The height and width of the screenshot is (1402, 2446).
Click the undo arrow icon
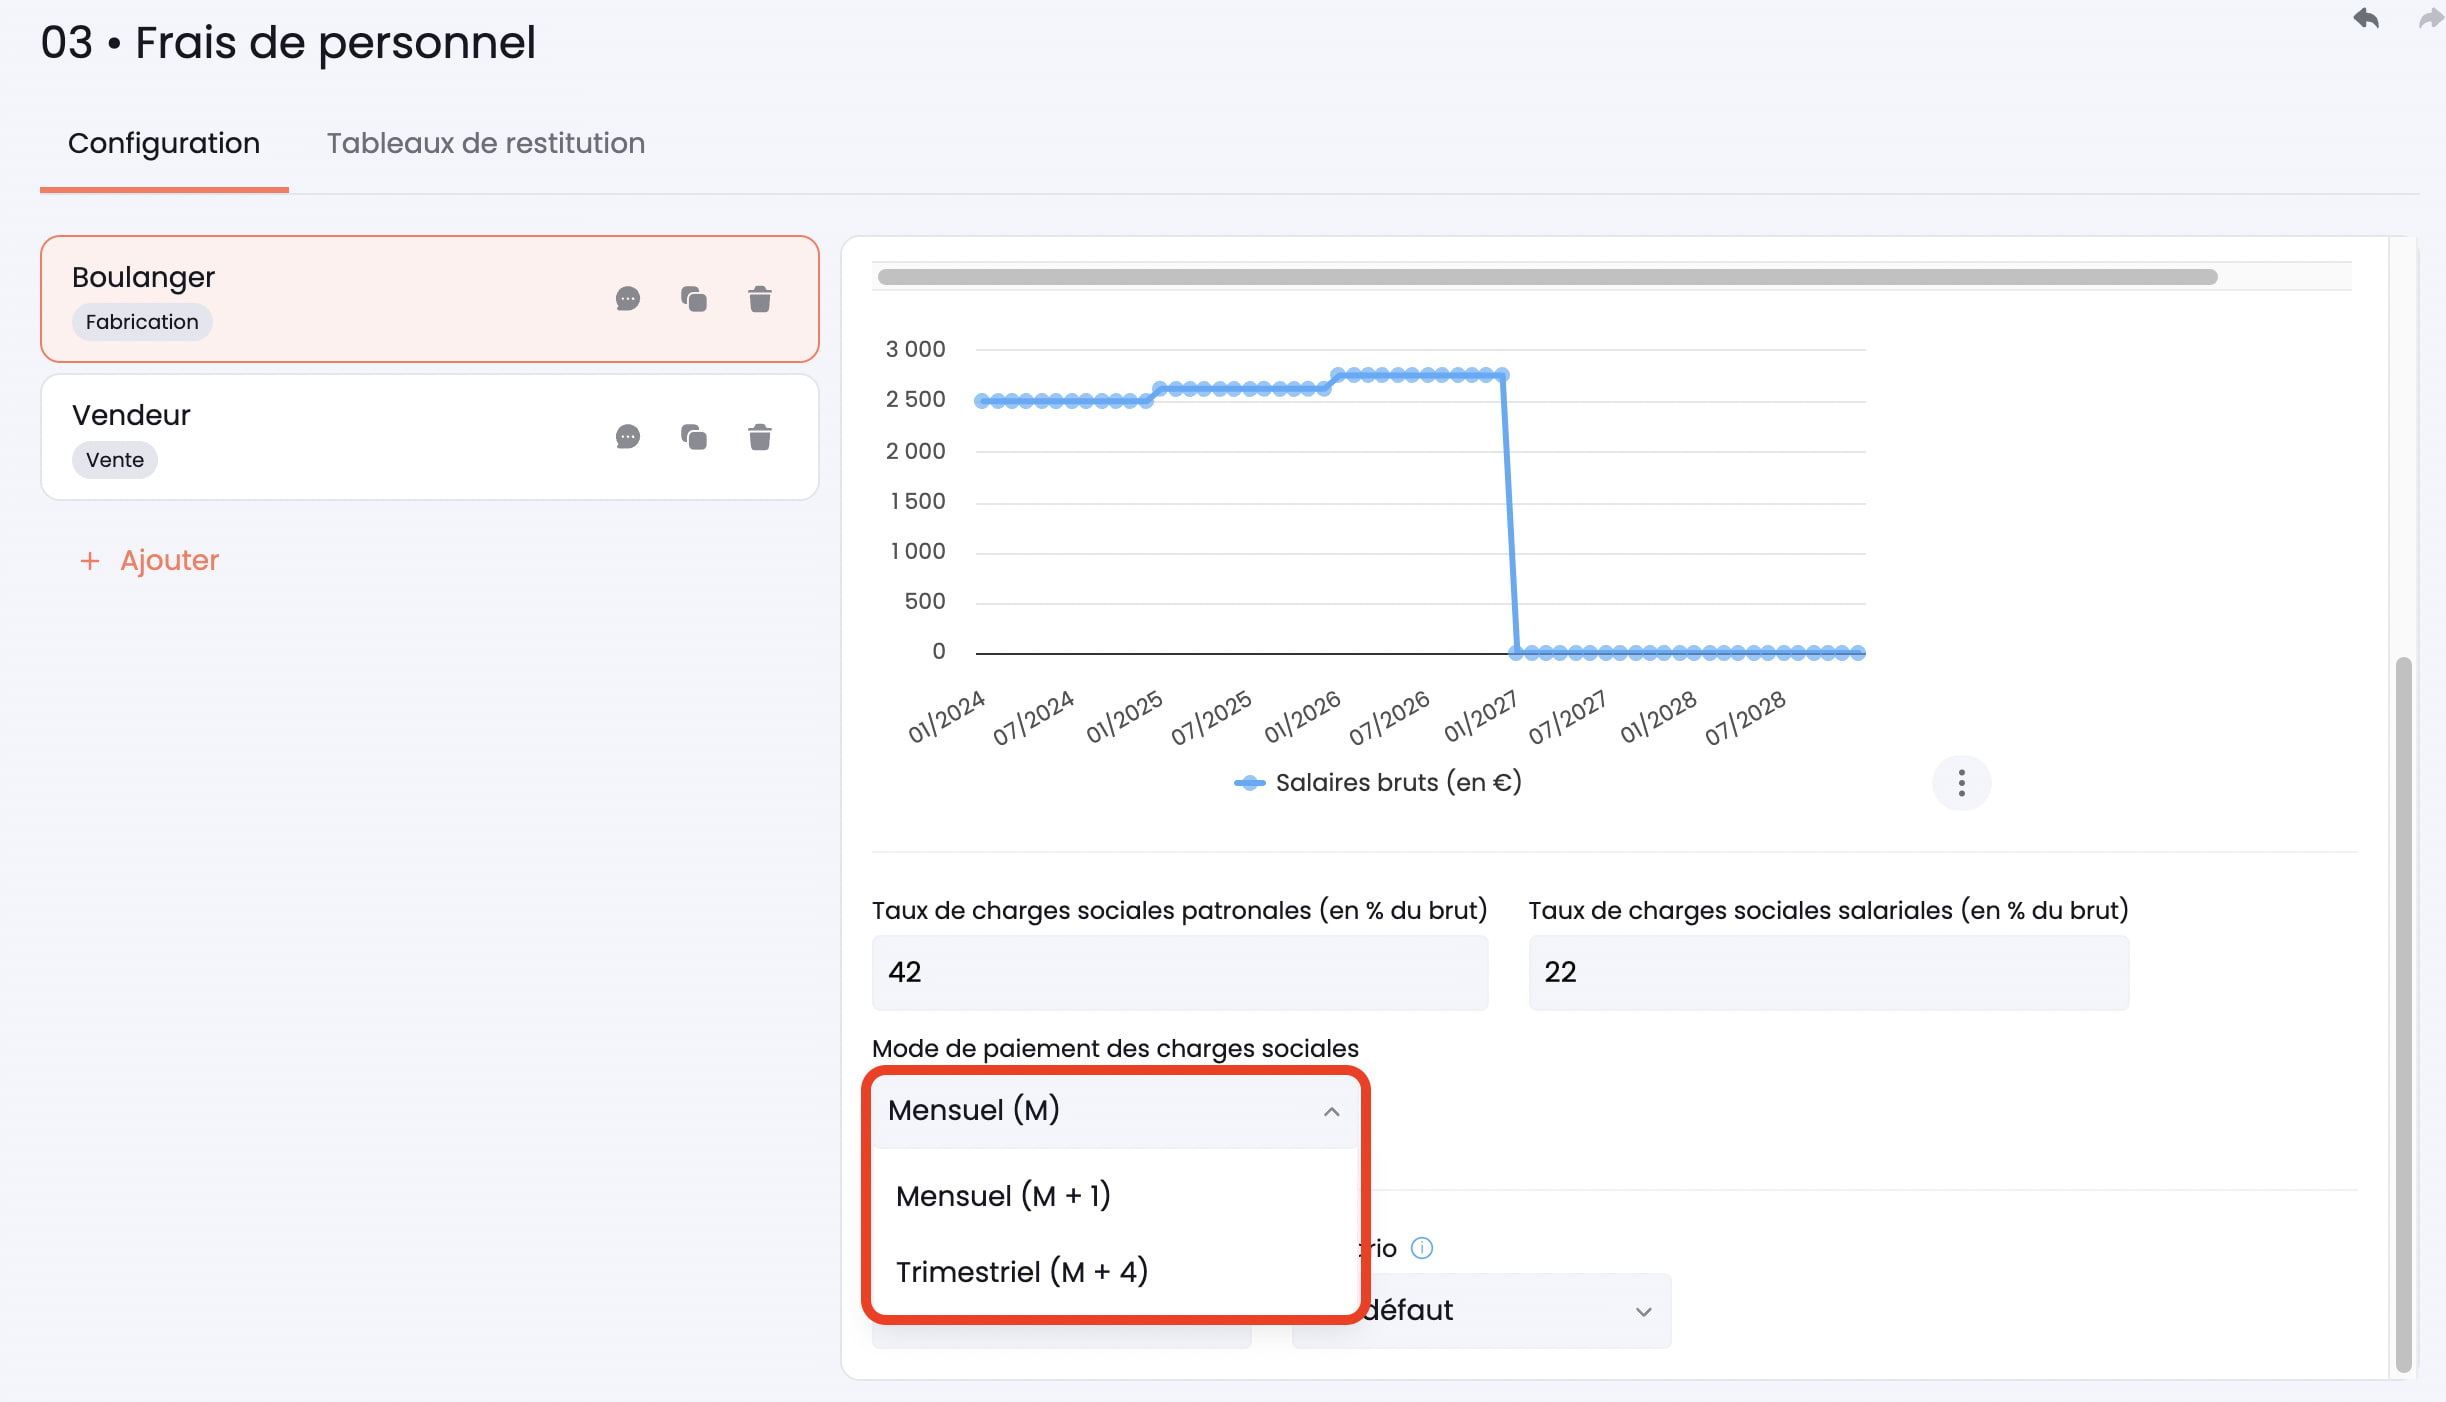click(x=2366, y=18)
